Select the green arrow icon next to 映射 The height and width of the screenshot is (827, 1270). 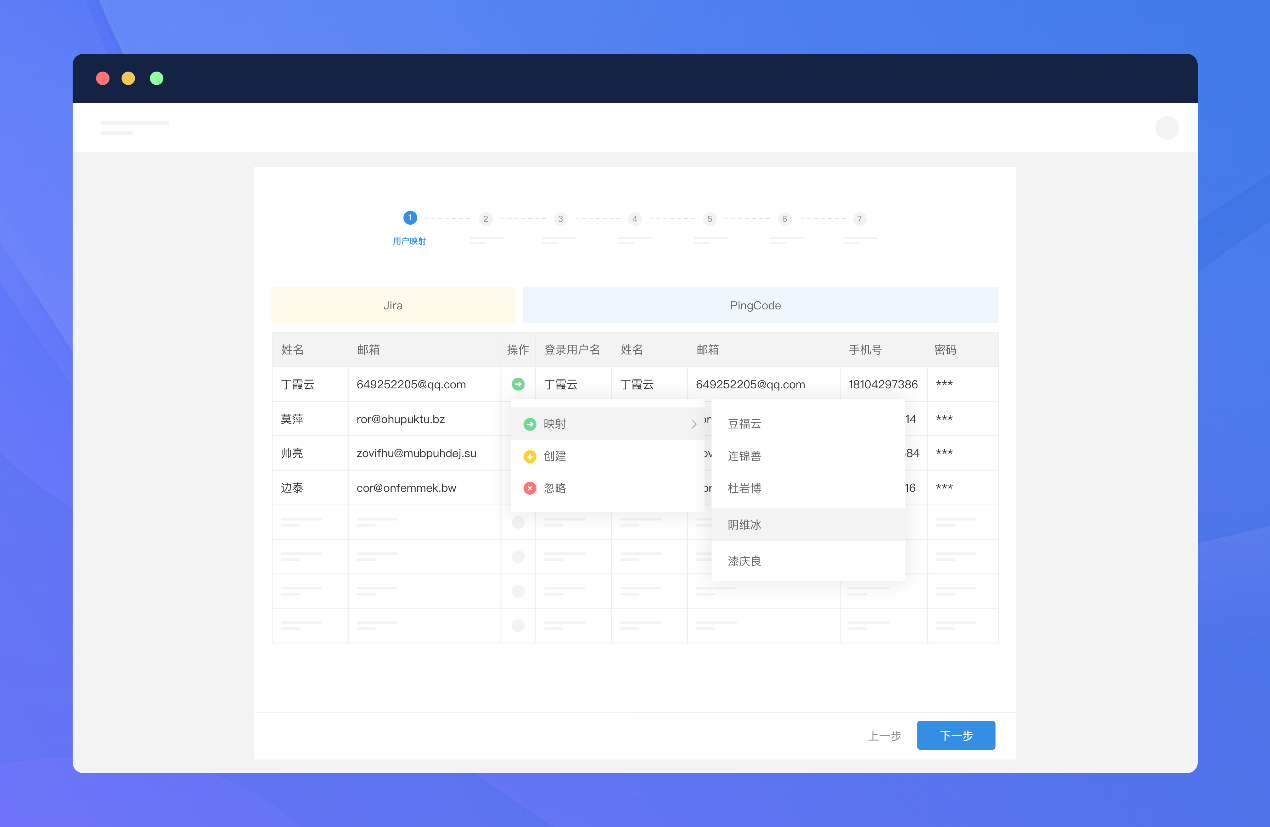click(529, 423)
